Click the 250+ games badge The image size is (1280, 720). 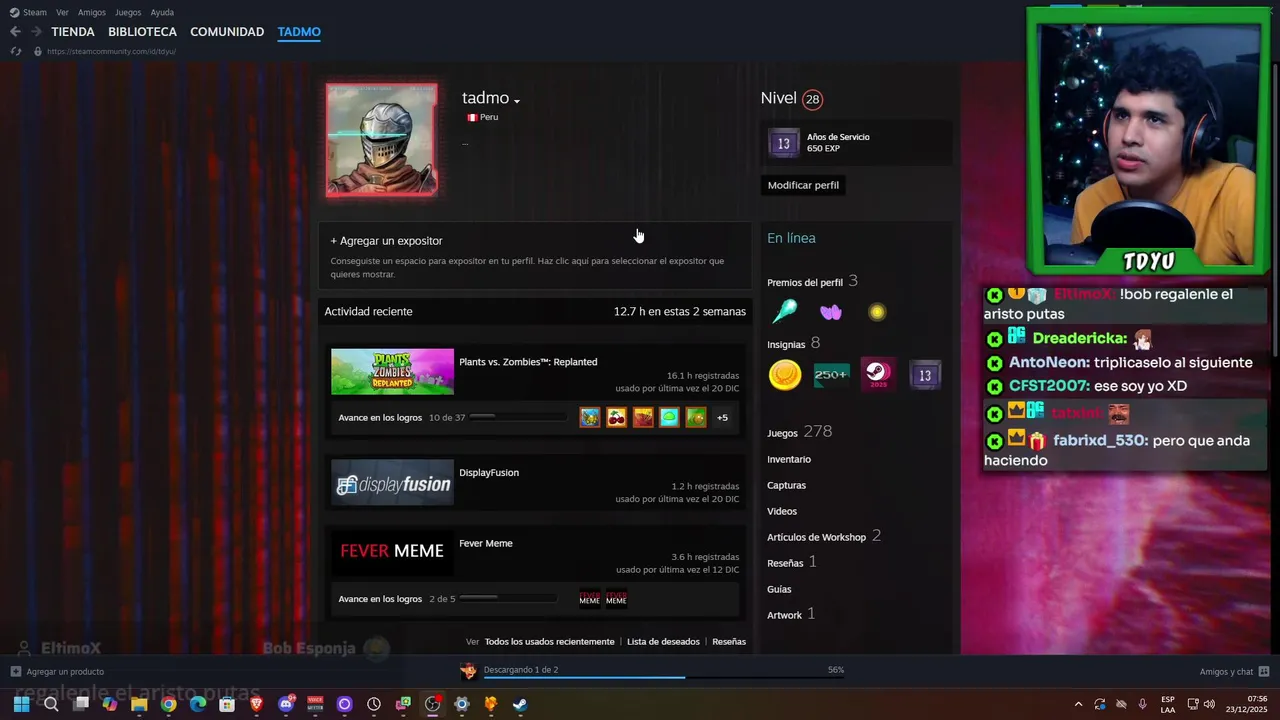831,375
